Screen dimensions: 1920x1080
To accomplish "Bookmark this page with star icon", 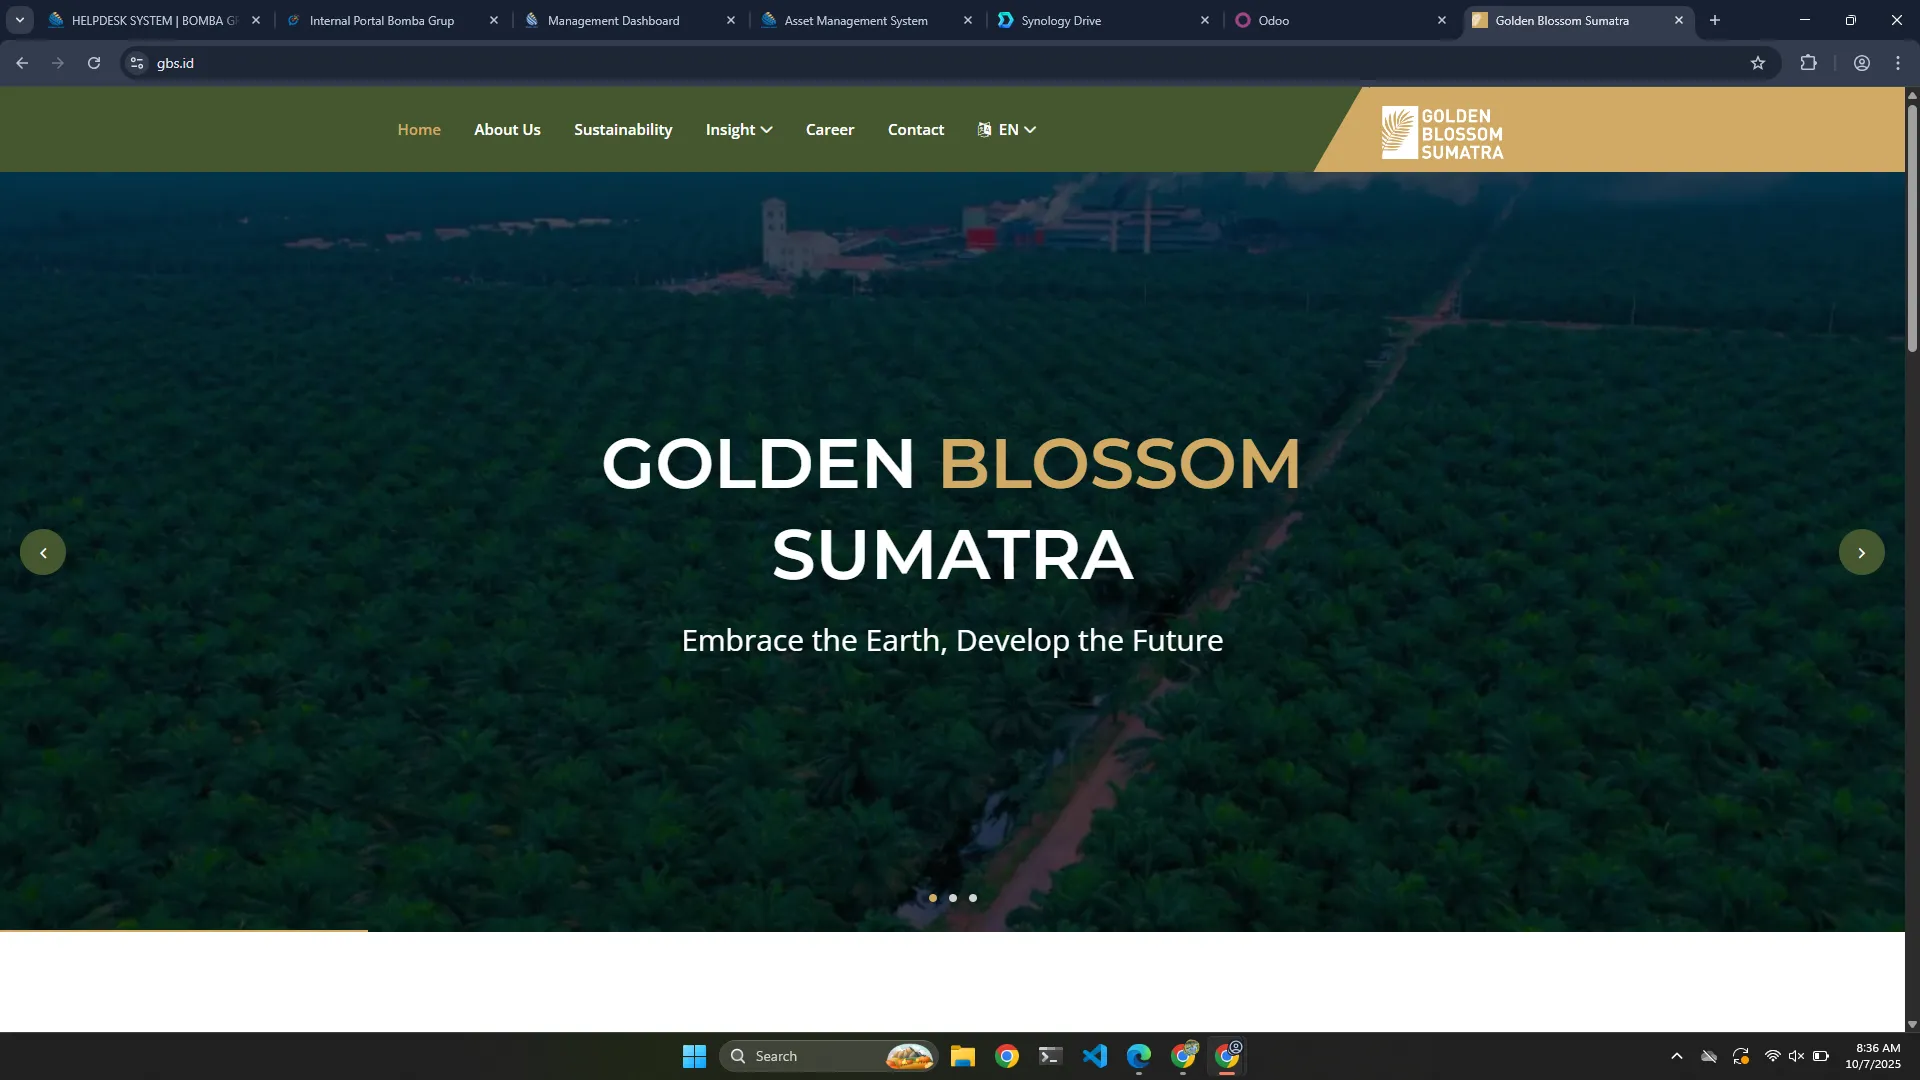I will pyautogui.click(x=1758, y=63).
